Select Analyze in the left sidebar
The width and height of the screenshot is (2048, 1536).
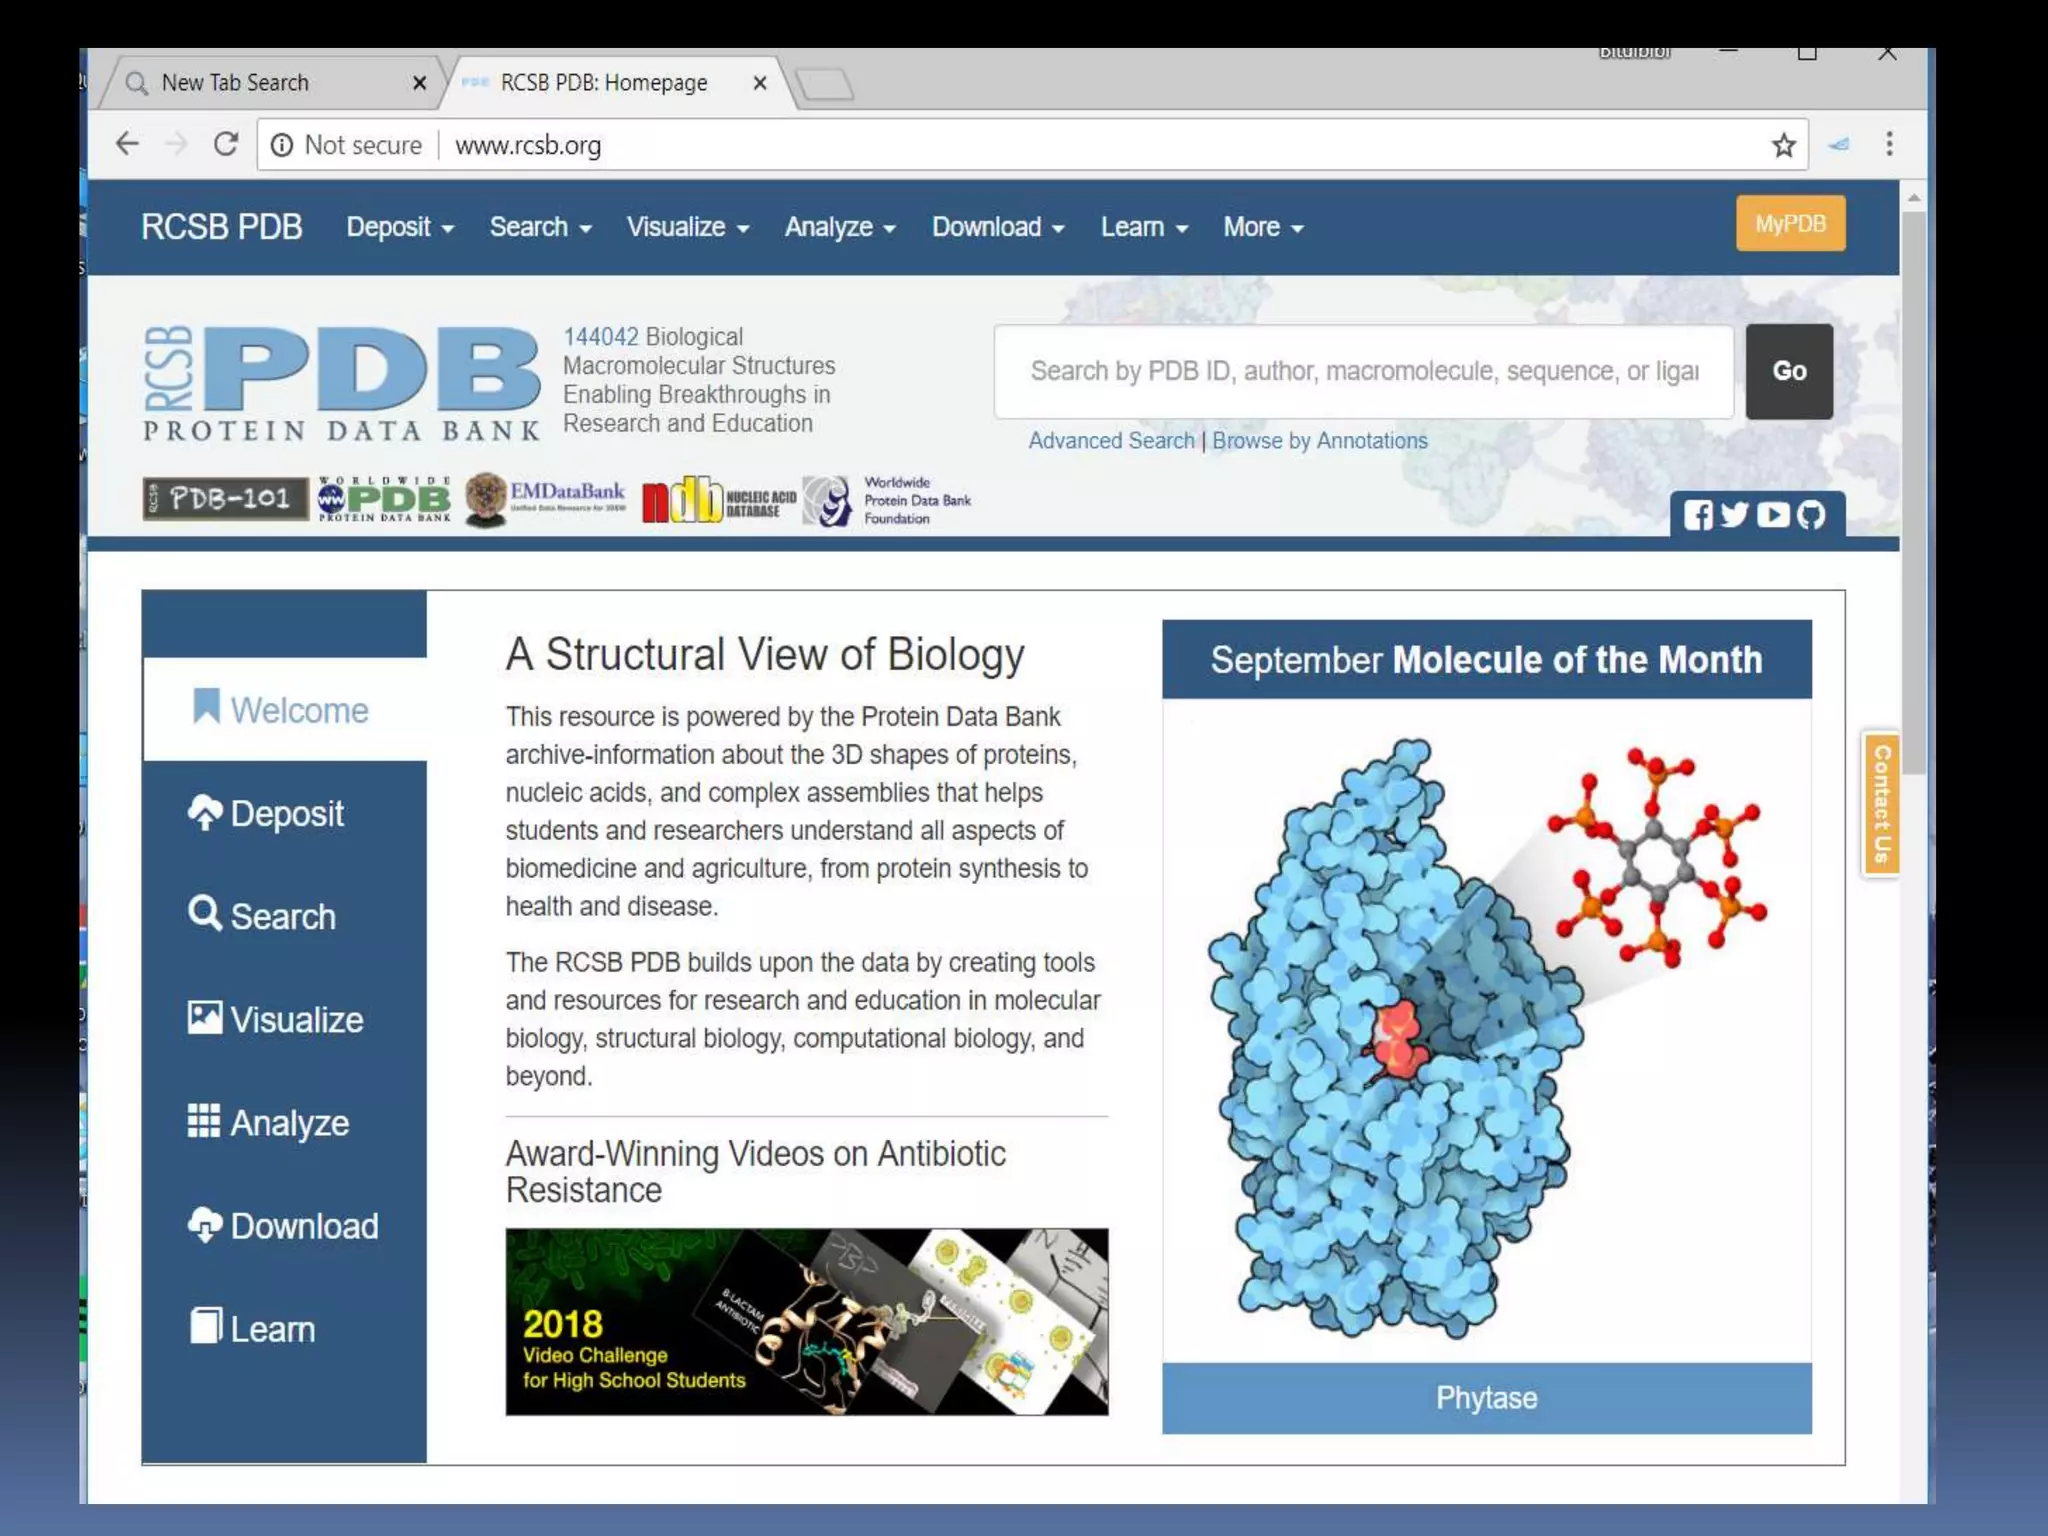(x=269, y=1123)
